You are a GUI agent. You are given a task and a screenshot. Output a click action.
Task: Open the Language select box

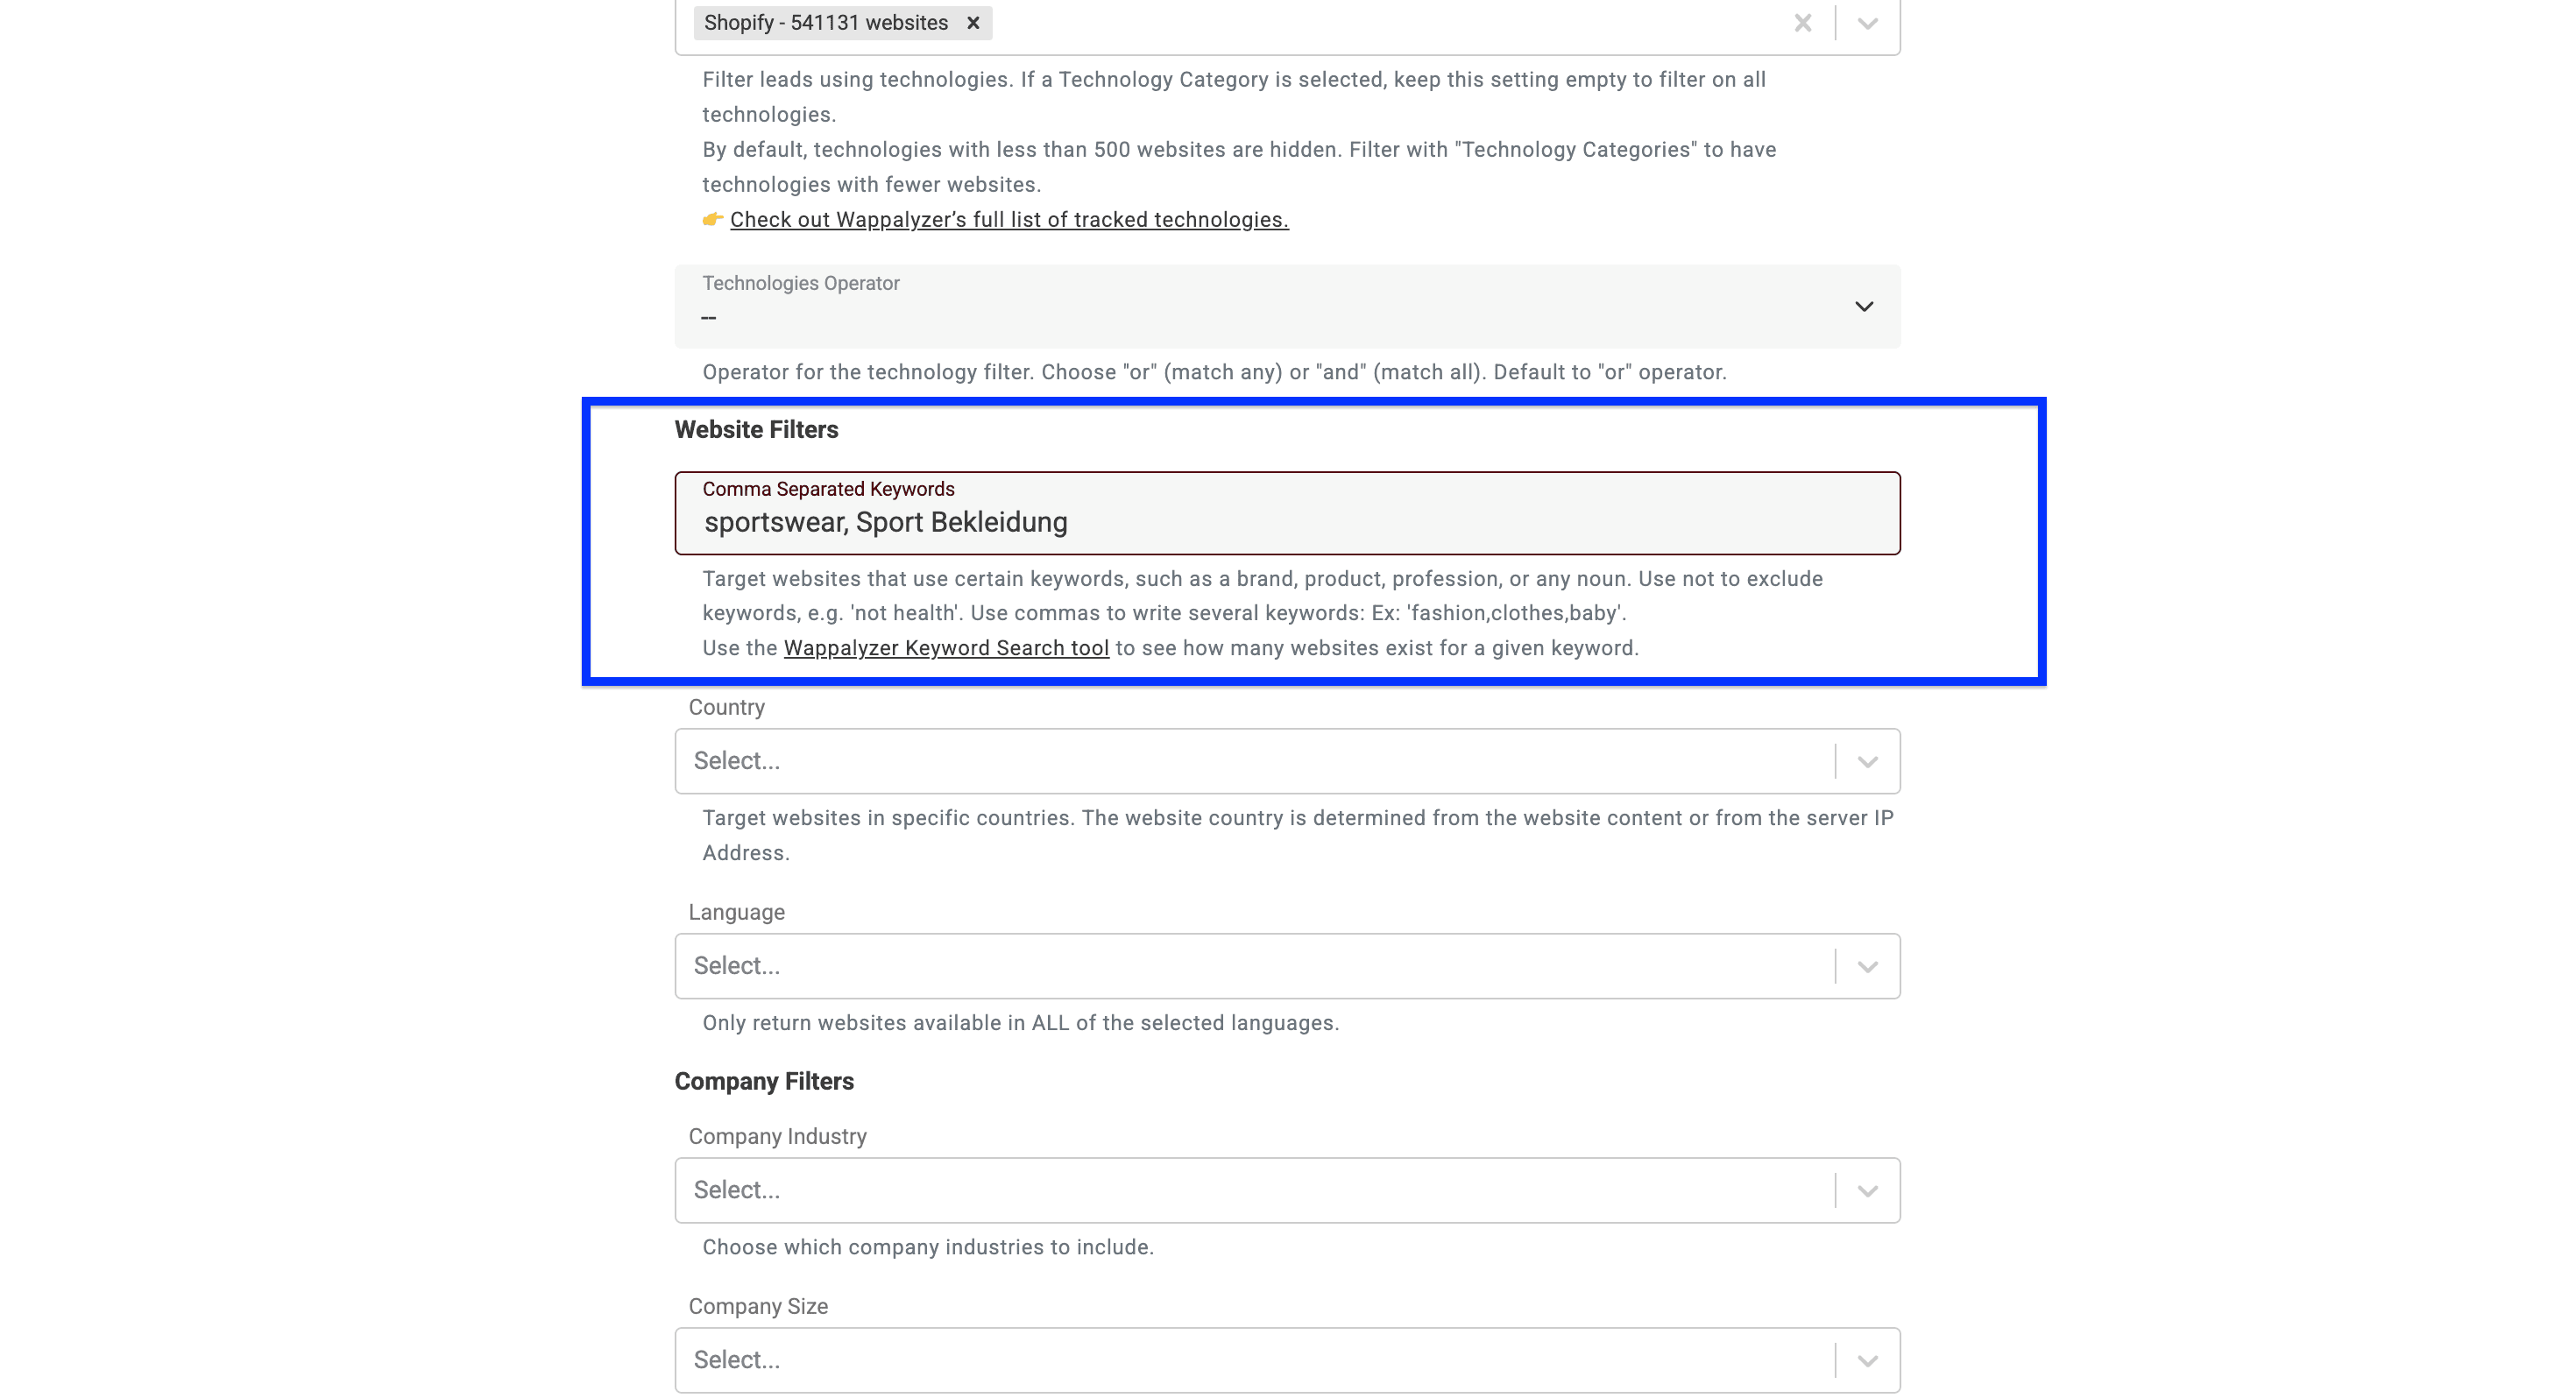click(1250, 965)
